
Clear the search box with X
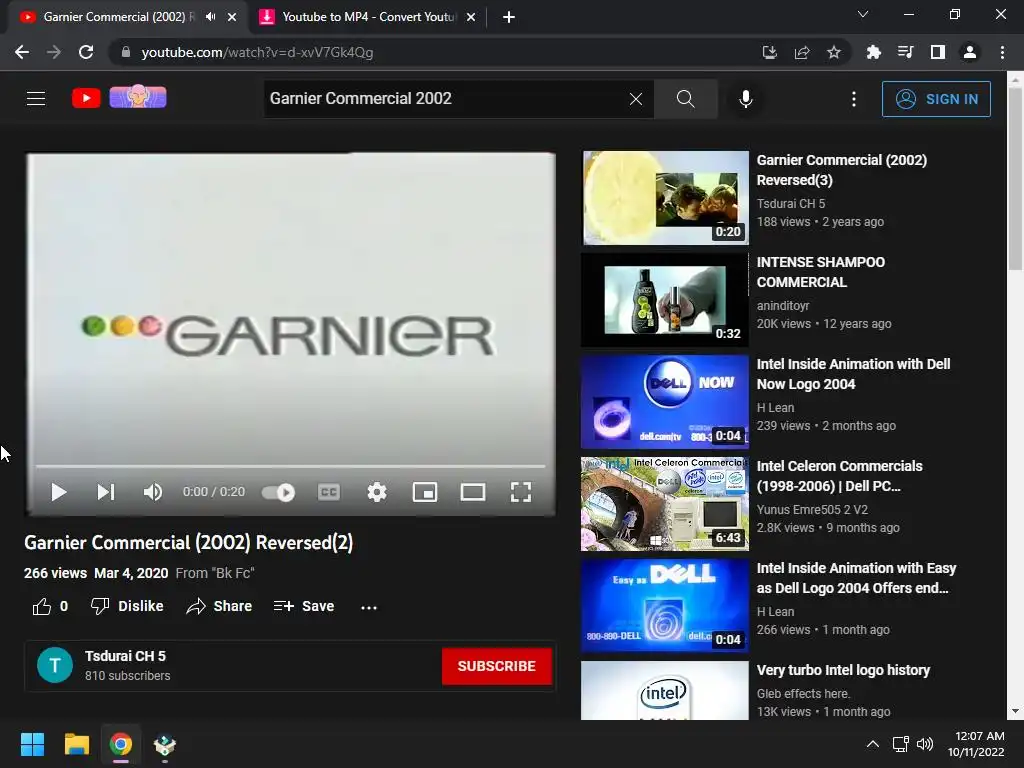click(x=635, y=99)
